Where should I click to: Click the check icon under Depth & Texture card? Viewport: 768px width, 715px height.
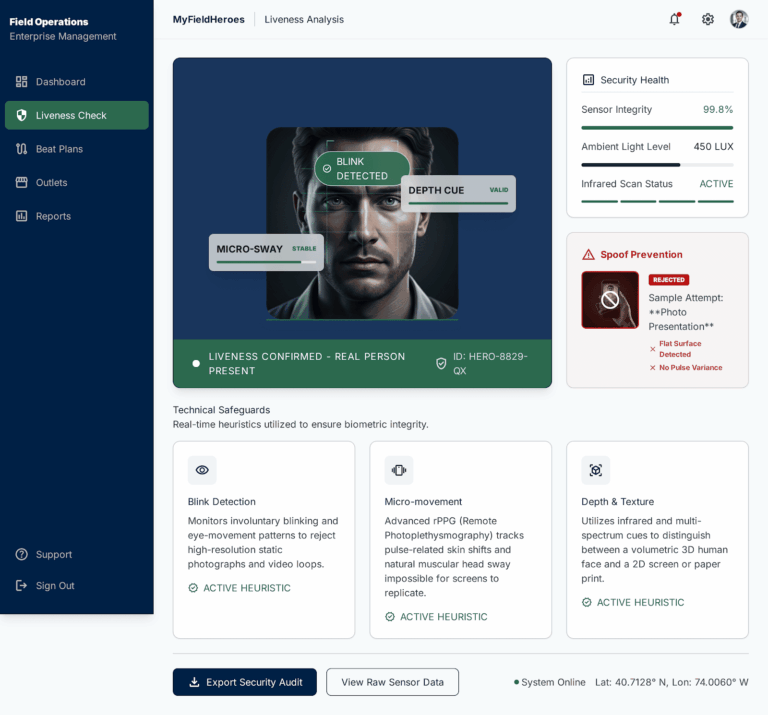tap(586, 602)
